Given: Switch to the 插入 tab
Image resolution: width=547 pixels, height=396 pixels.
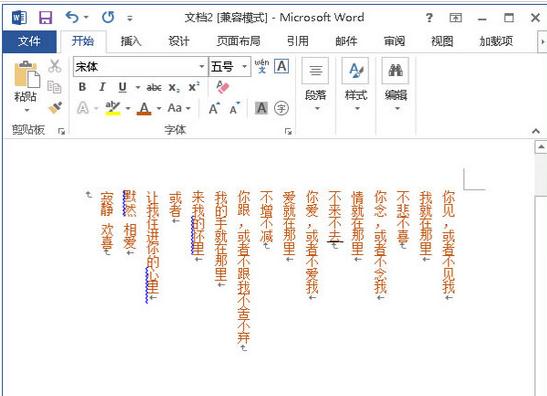Looking at the screenshot, I should click(131, 42).
